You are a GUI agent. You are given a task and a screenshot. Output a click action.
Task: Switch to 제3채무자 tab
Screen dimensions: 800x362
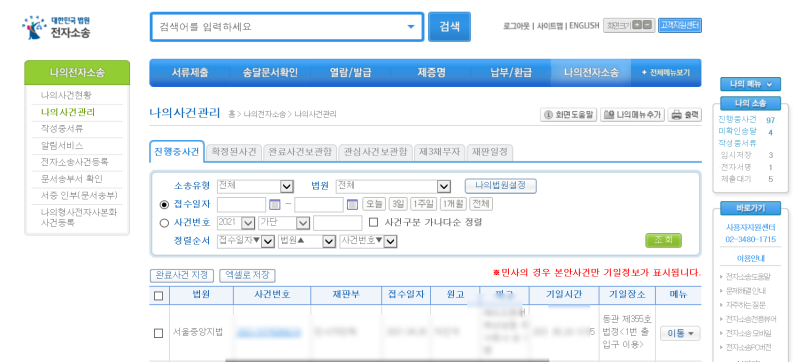pos(439,152)
